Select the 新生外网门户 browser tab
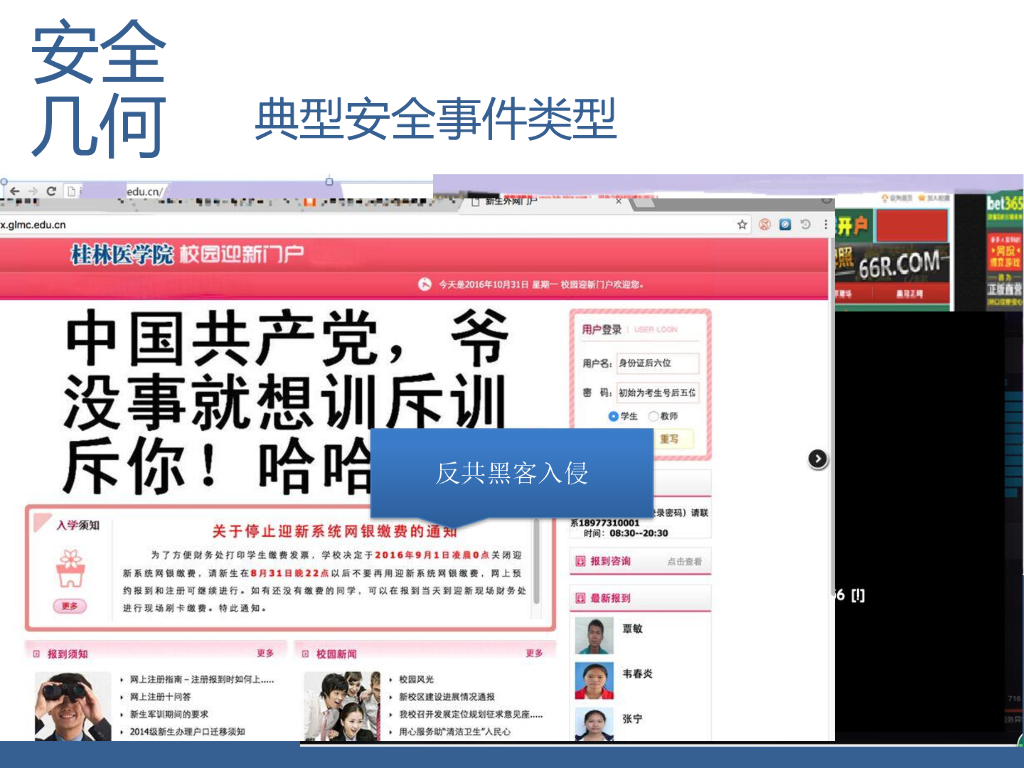This screenshot has width=1024, height=768. pyautogui.click(x=545, y=202)
